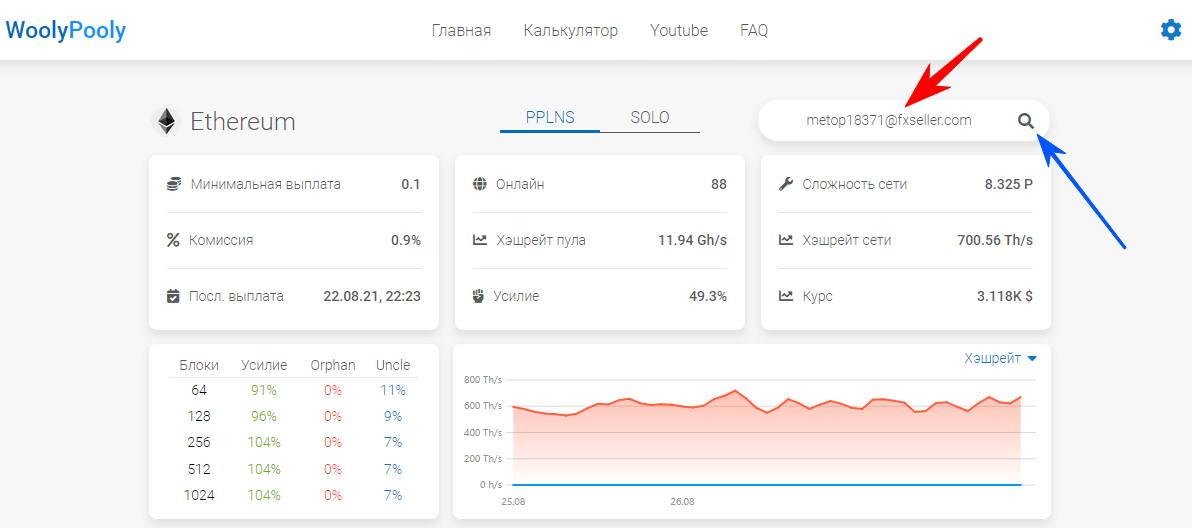Click the Orphan column header
The image size is (1192, 528).
click(333, 365)
